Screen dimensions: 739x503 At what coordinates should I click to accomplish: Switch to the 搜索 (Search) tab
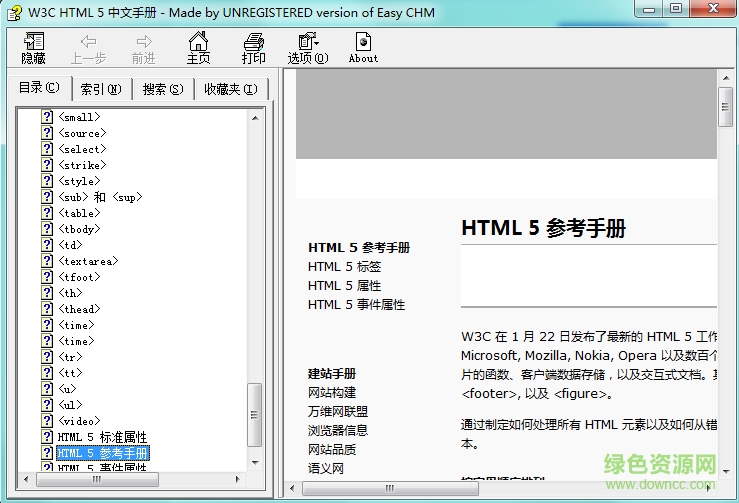(x=163, y=89)
